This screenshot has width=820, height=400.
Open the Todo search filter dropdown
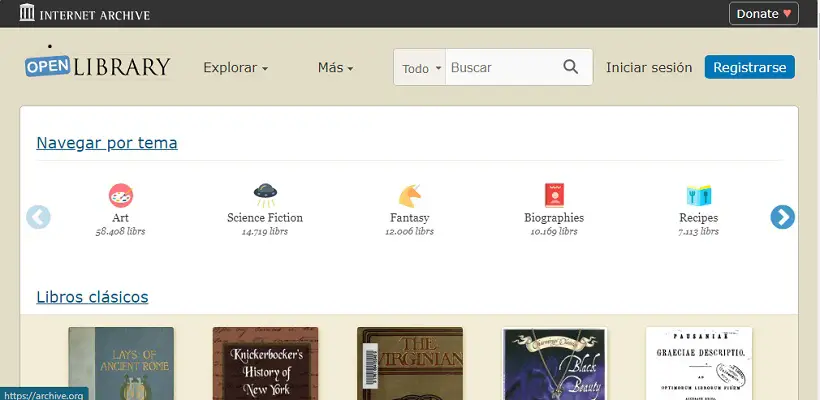[x=421, y=68]
